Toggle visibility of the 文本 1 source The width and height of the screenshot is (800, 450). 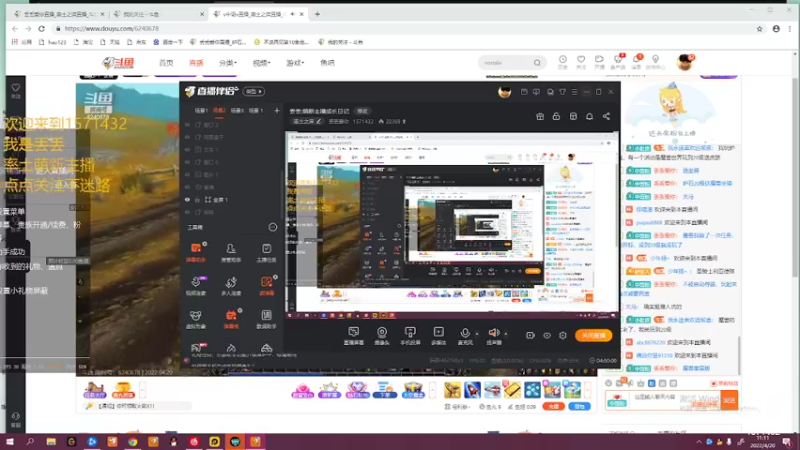(187, 149)
